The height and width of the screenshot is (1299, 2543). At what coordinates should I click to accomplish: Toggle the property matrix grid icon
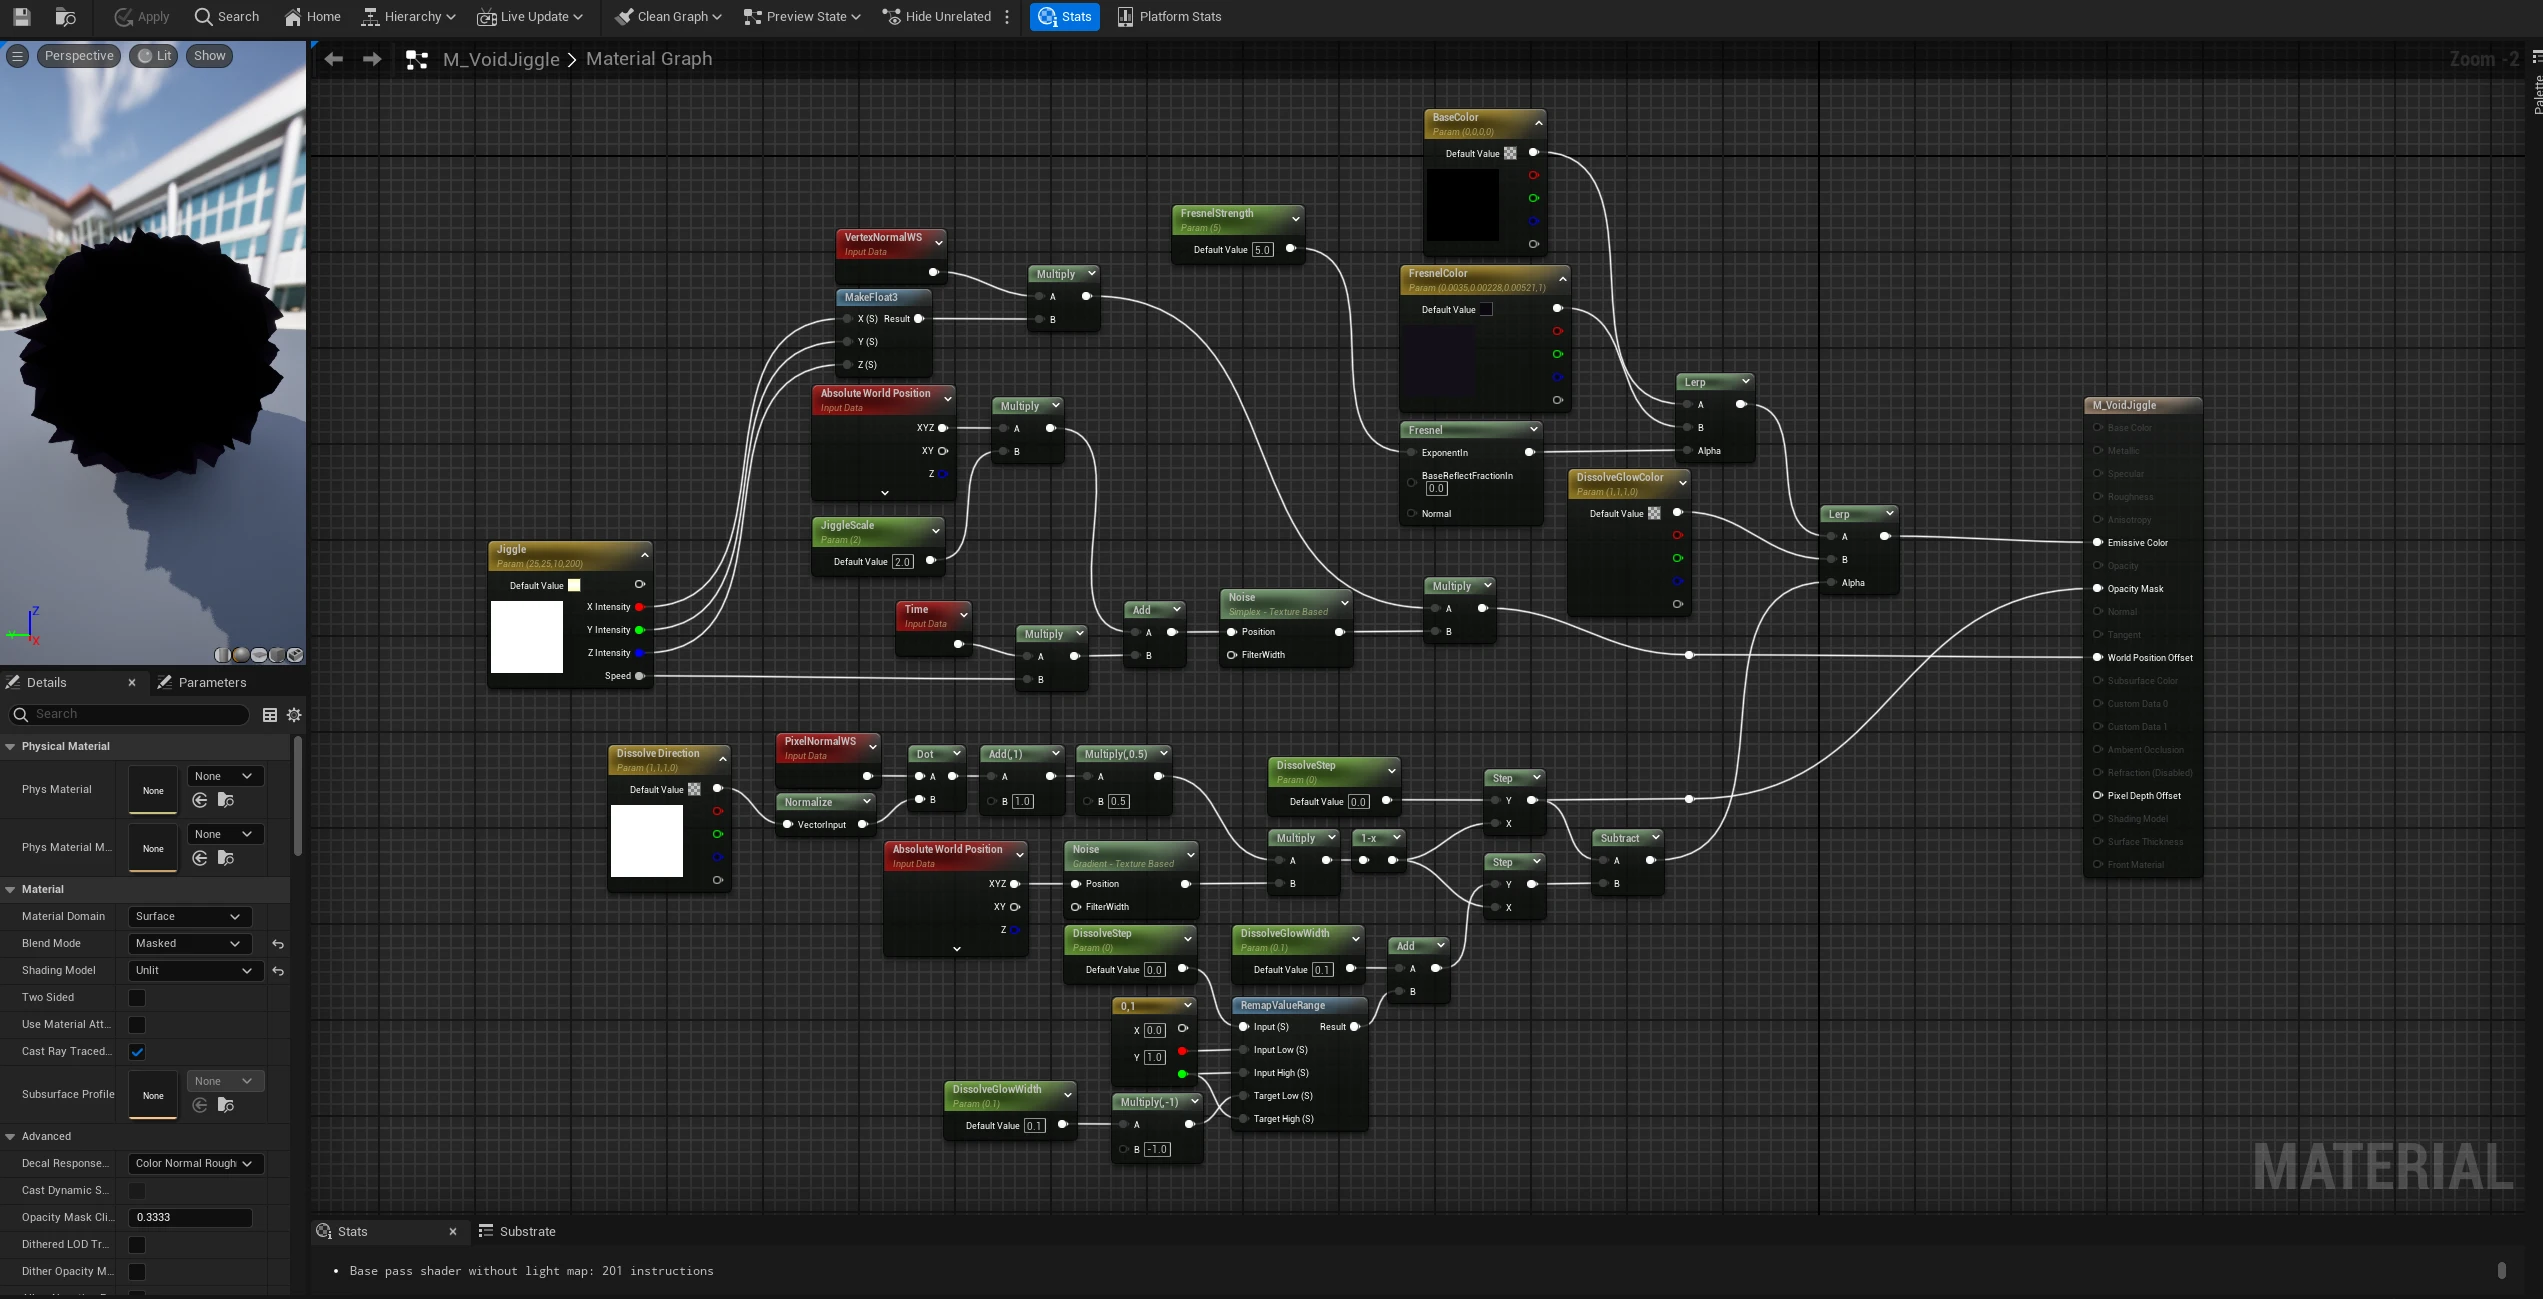tap(269, 715)
